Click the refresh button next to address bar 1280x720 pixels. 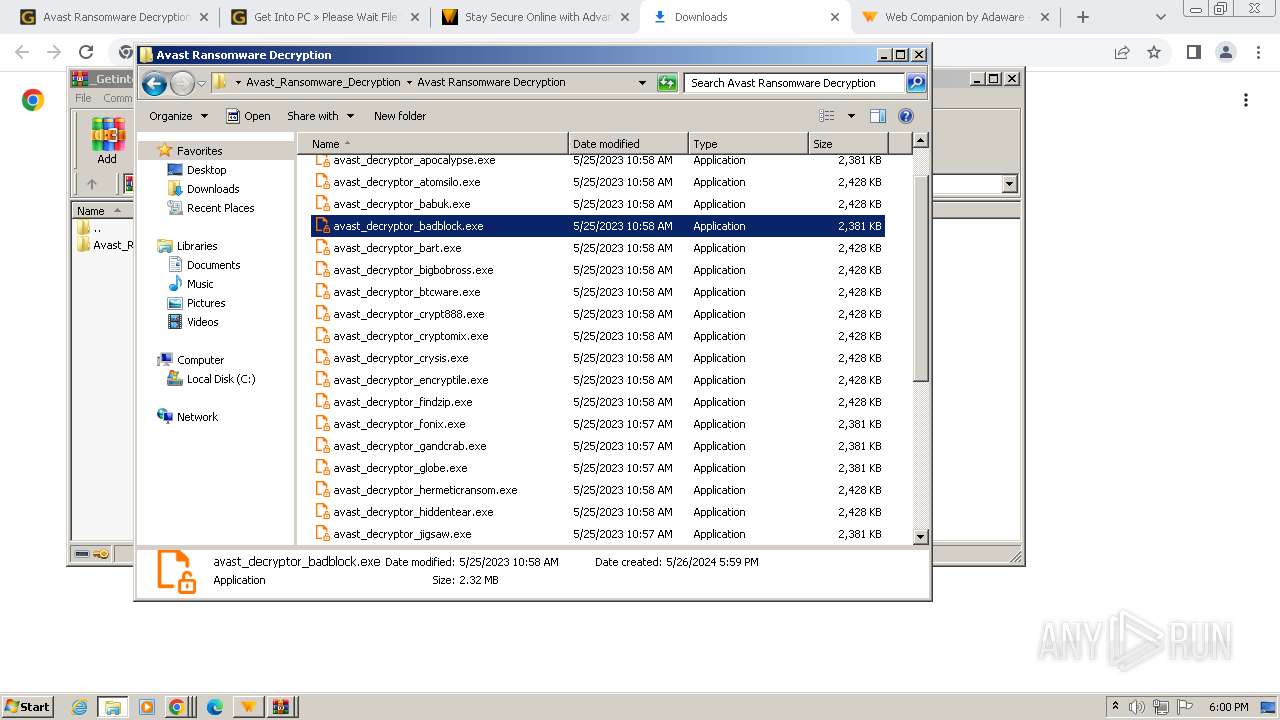pos(667,83)
